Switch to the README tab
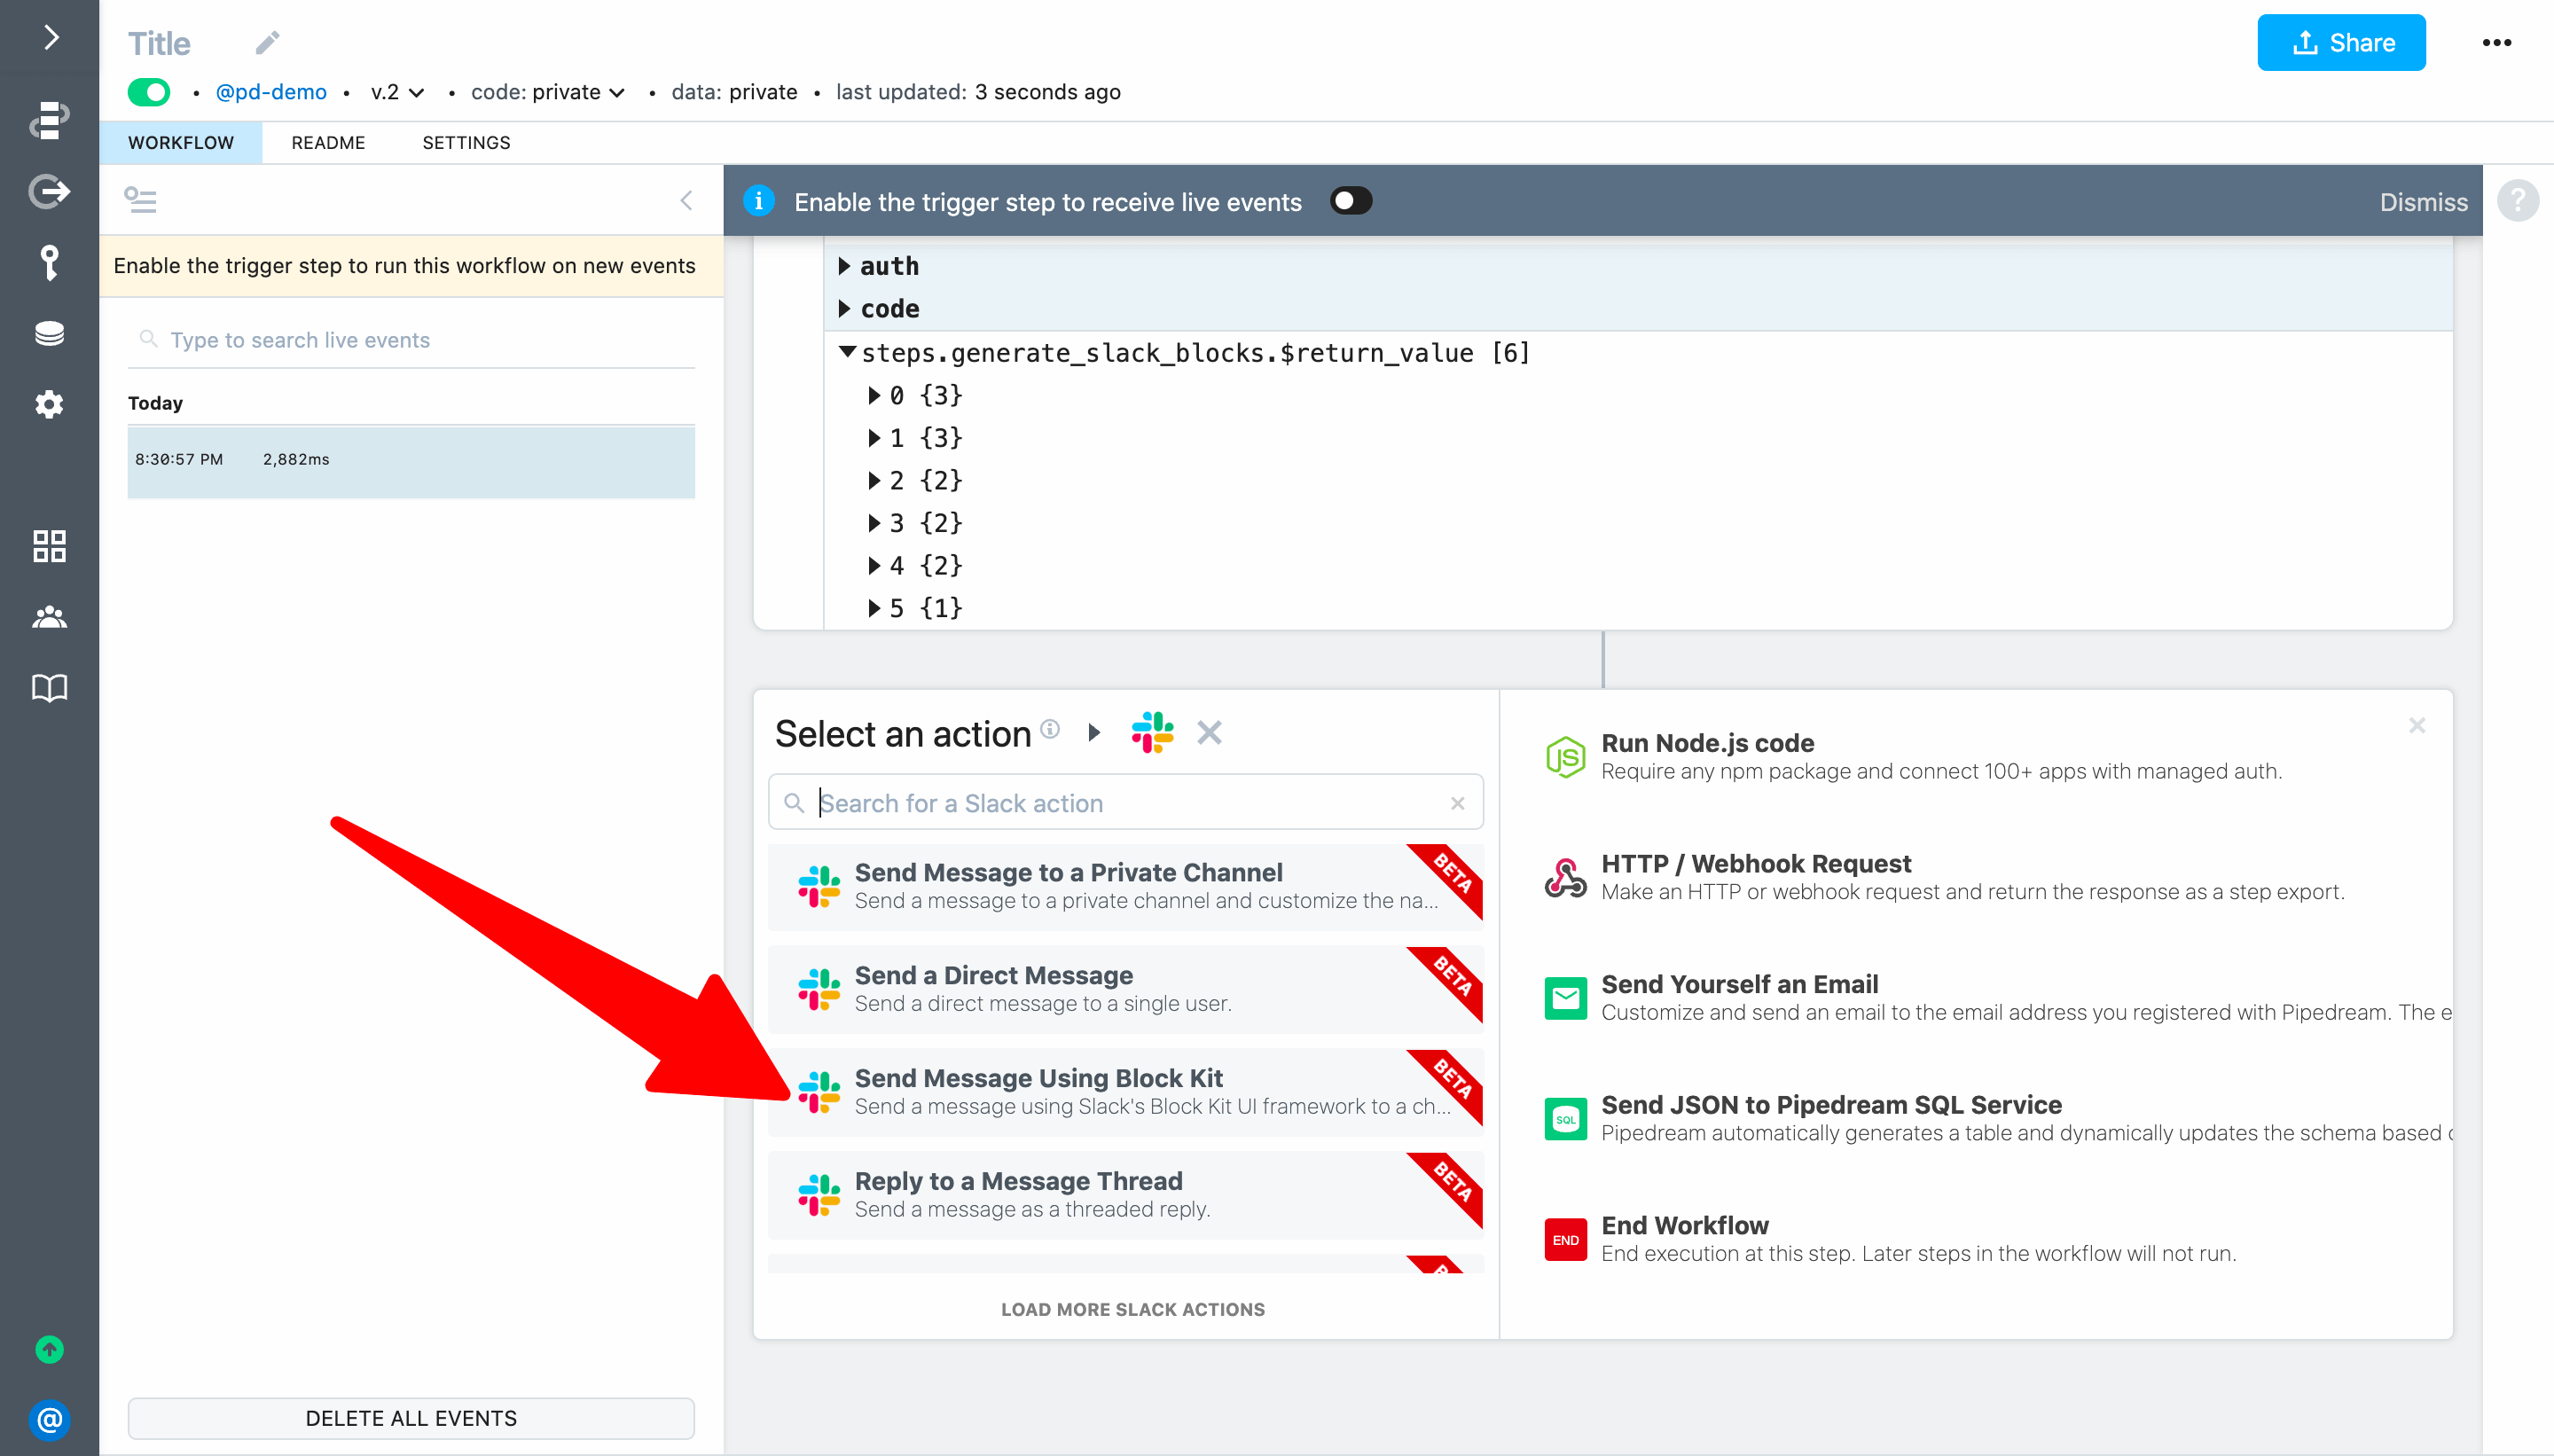 coord(328,143)
